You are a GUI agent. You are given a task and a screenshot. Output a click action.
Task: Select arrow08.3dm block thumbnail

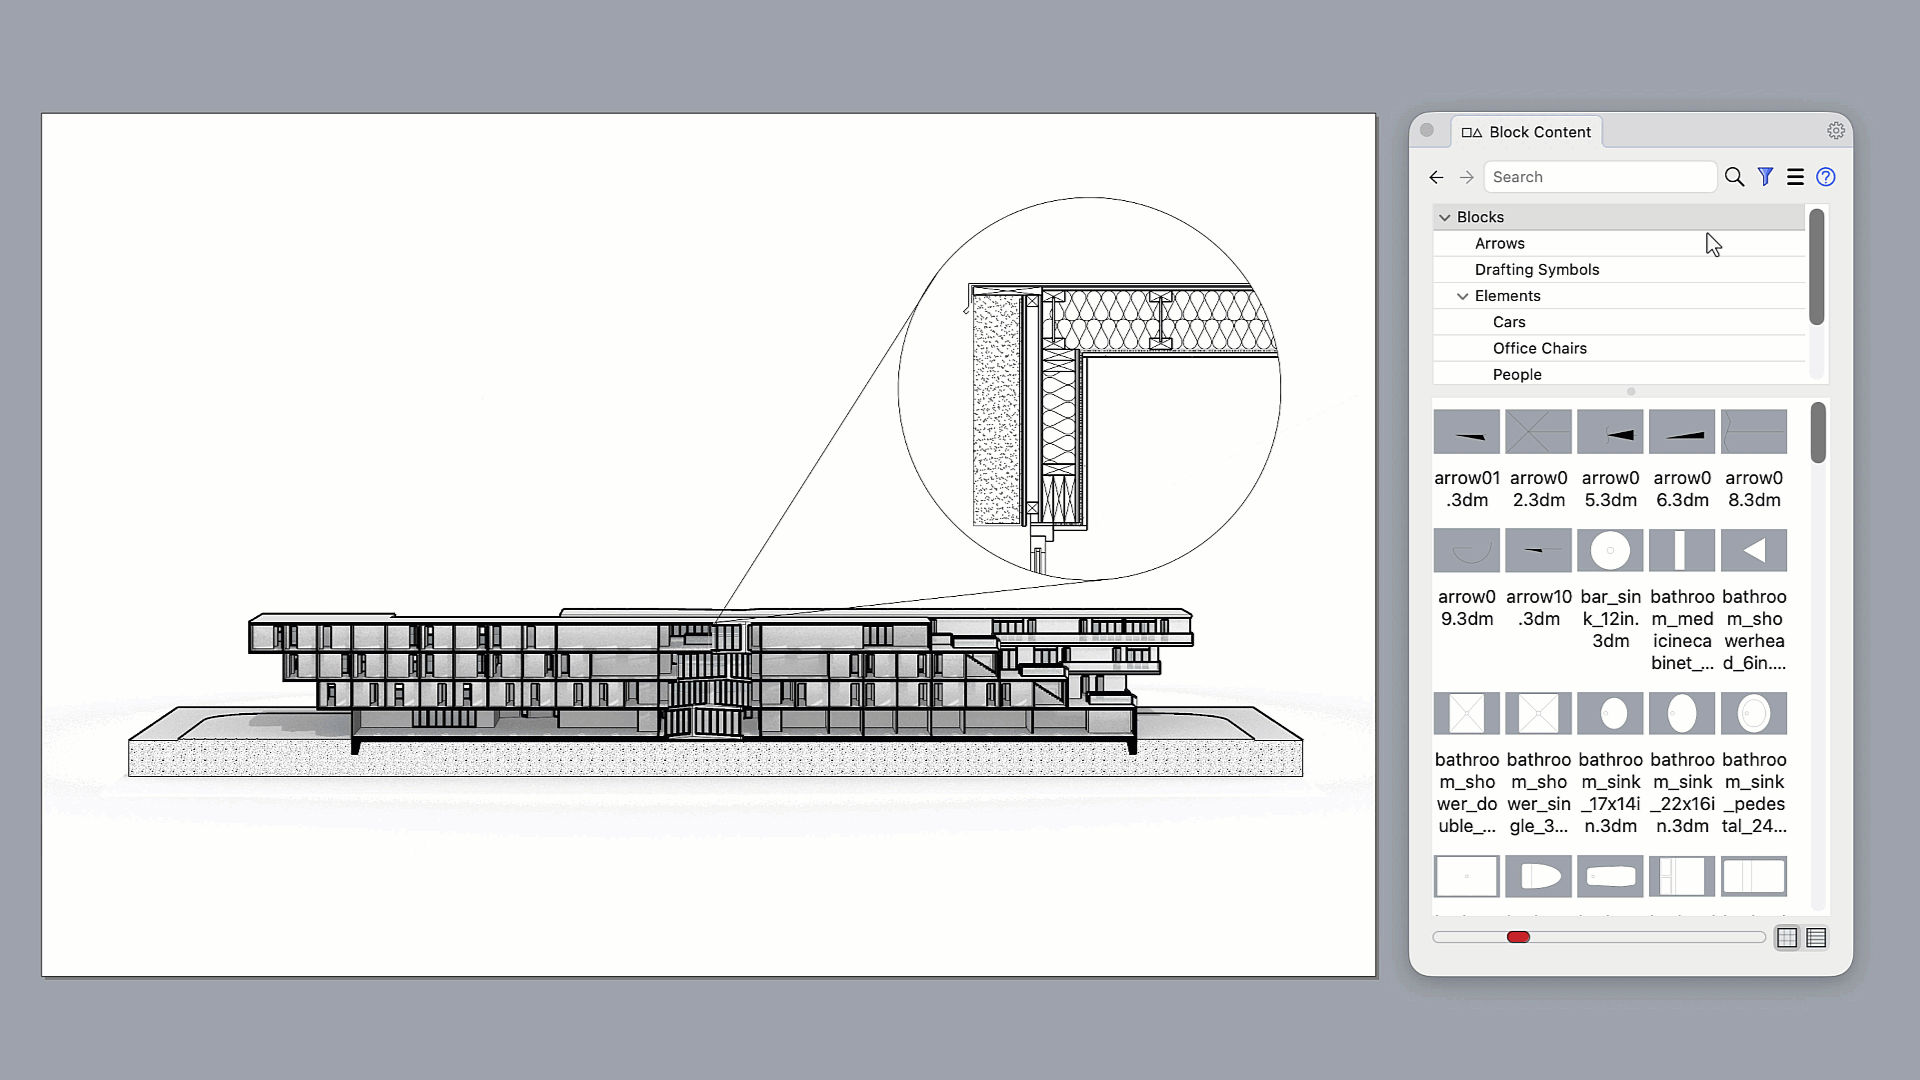1755,432
